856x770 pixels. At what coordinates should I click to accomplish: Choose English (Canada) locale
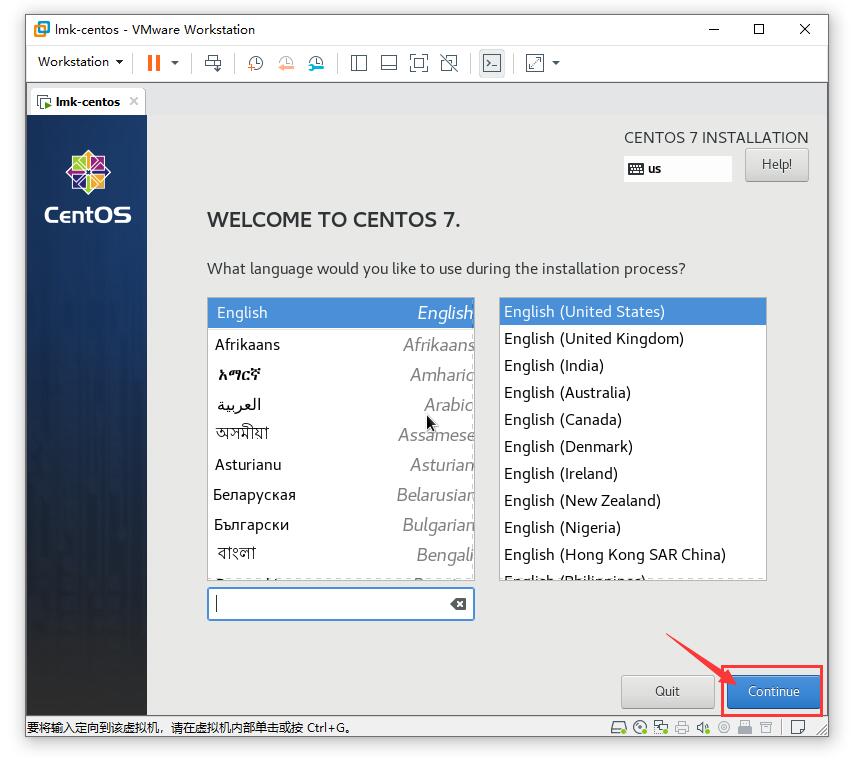coord(633,420)
